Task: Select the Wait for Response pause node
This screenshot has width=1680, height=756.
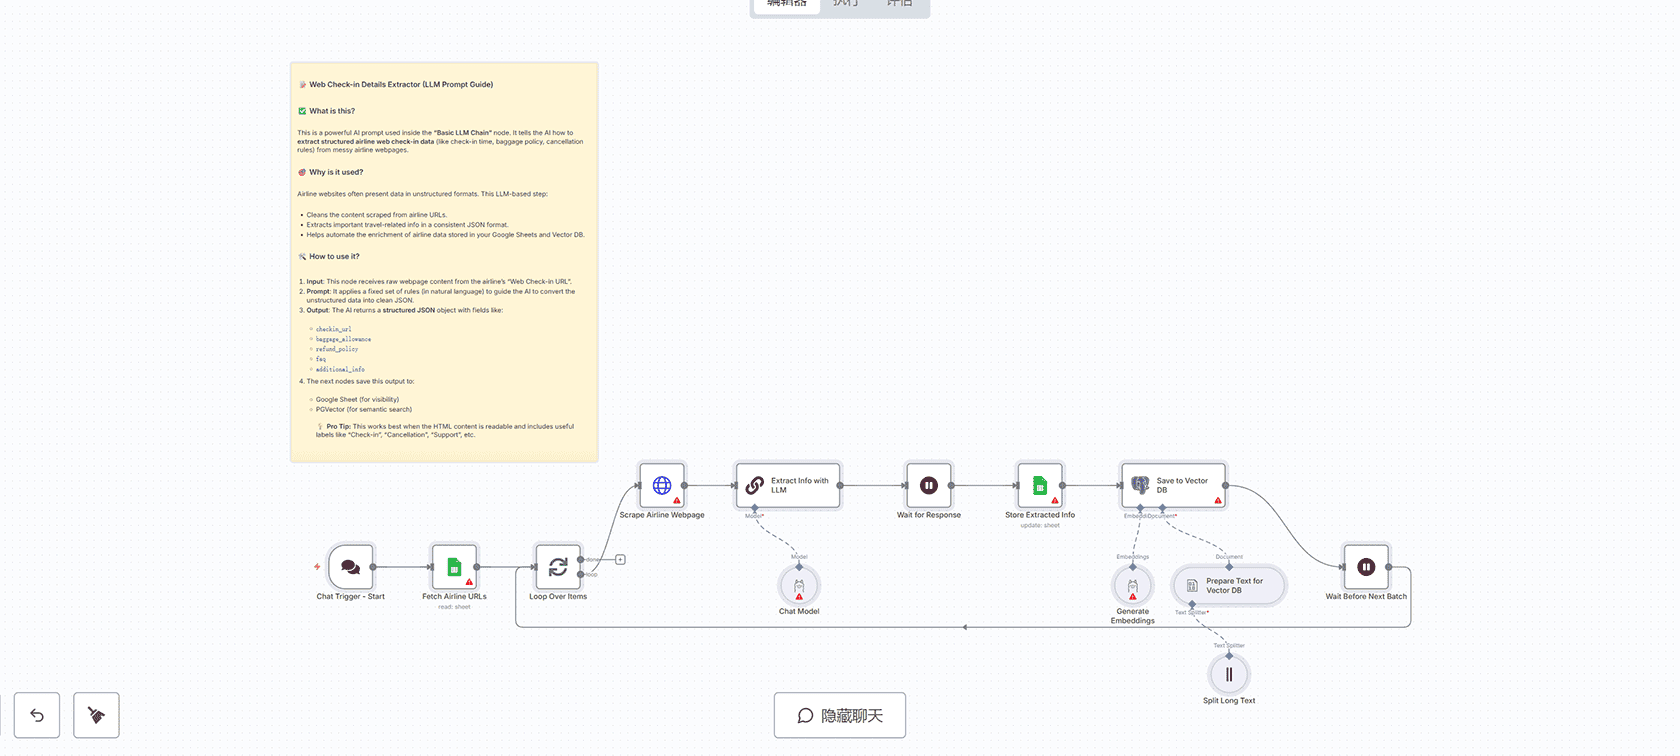Action: pyautogui.click(x=928, y=486)
